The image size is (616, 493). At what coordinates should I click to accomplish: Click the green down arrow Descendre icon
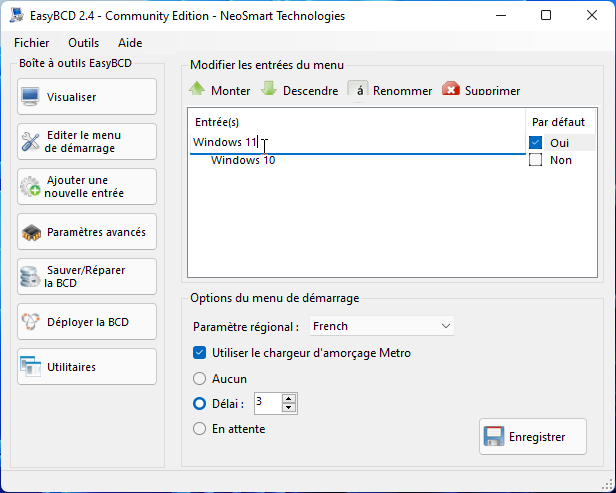(269, 89)
